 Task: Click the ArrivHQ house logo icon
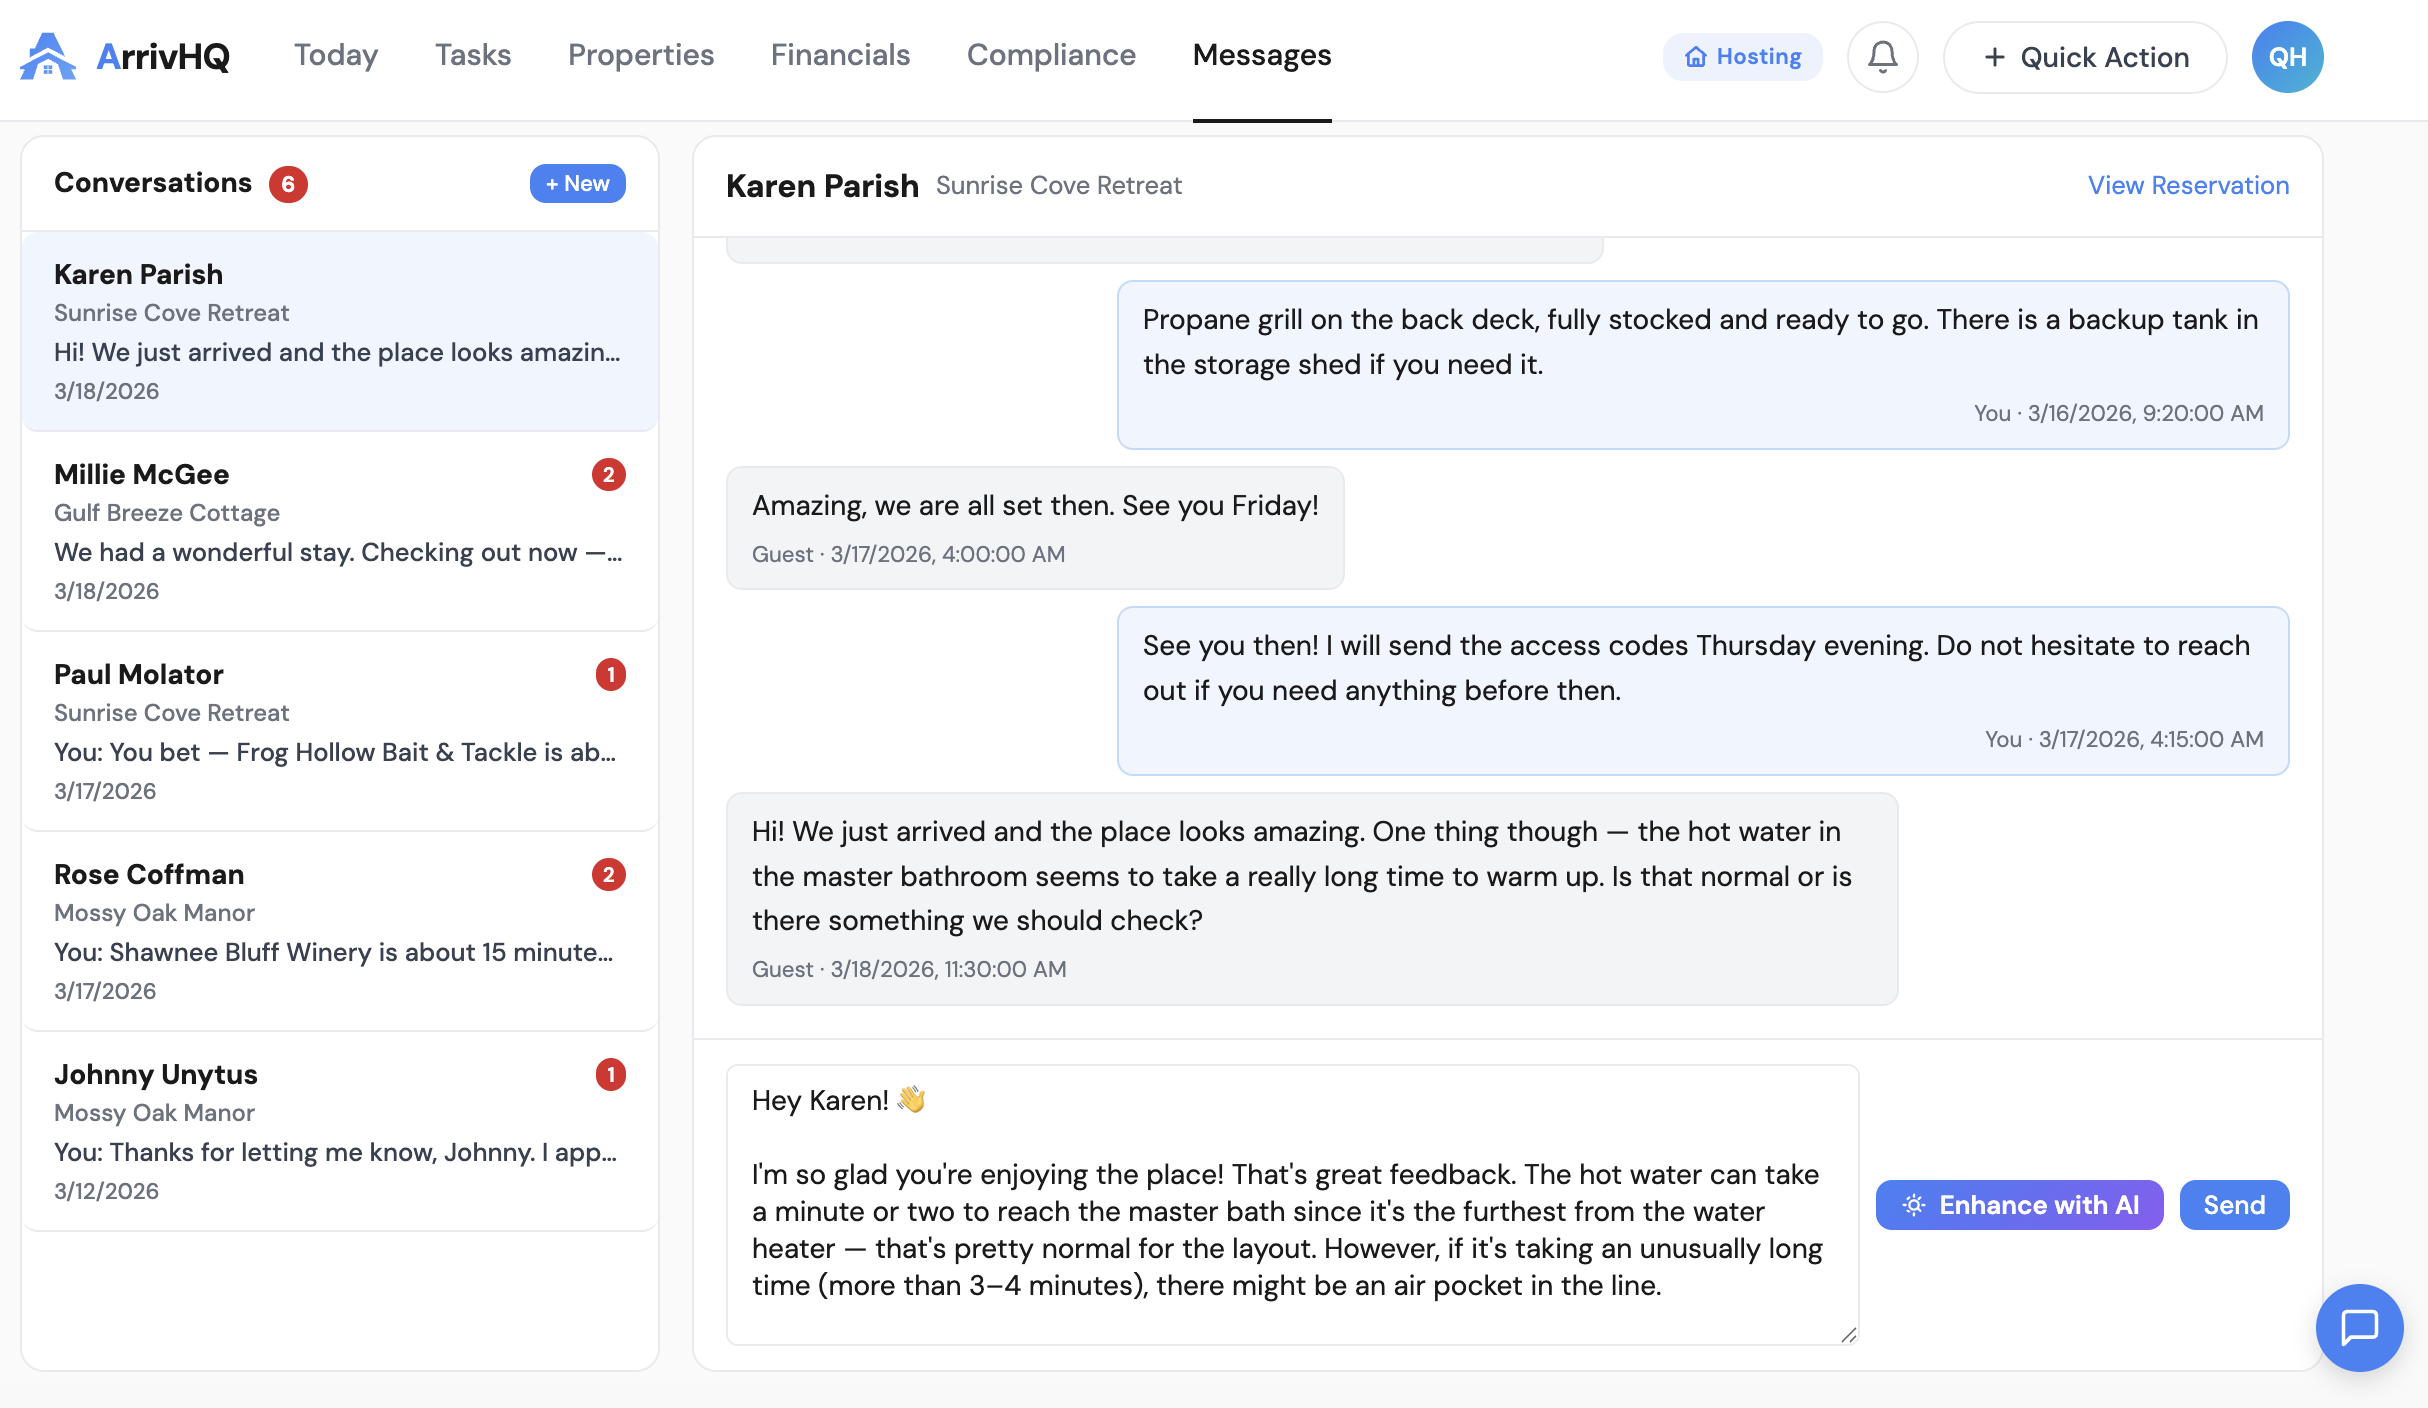(x=47, y=56)
